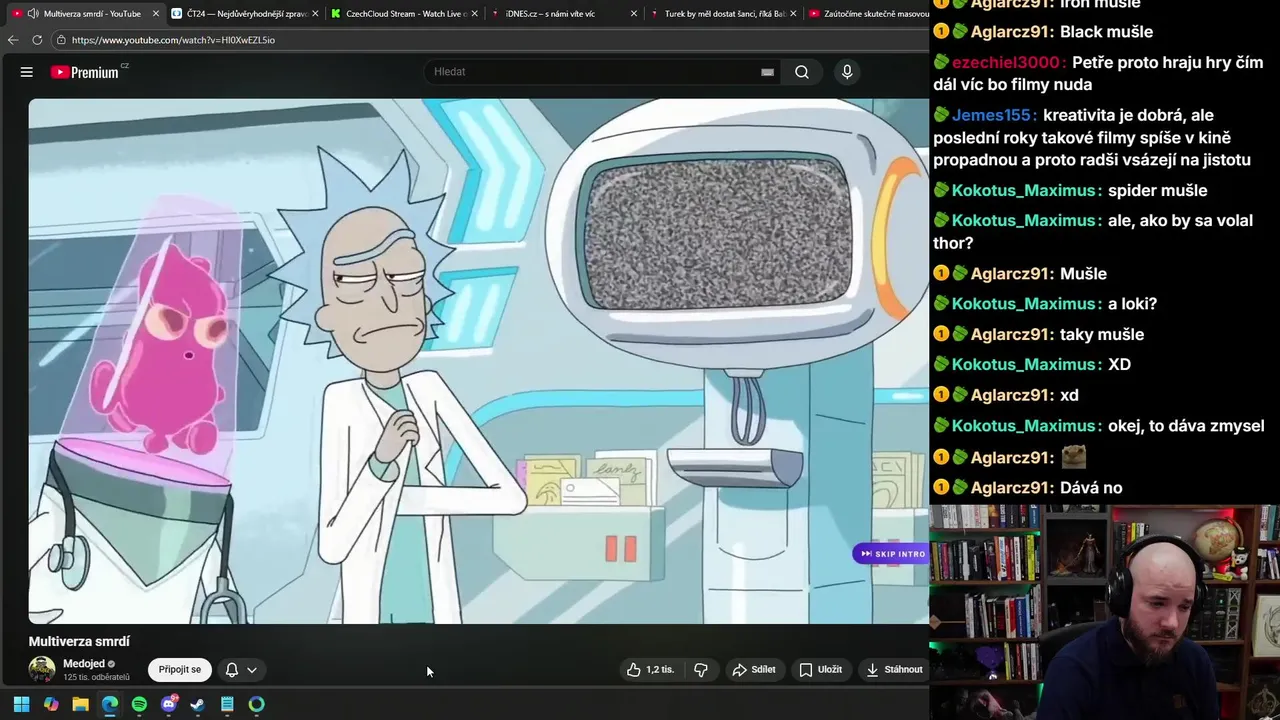
Task: Click Kokotus_Maximus message 'okej, to dáva zmysel'
Action: 1186,426
